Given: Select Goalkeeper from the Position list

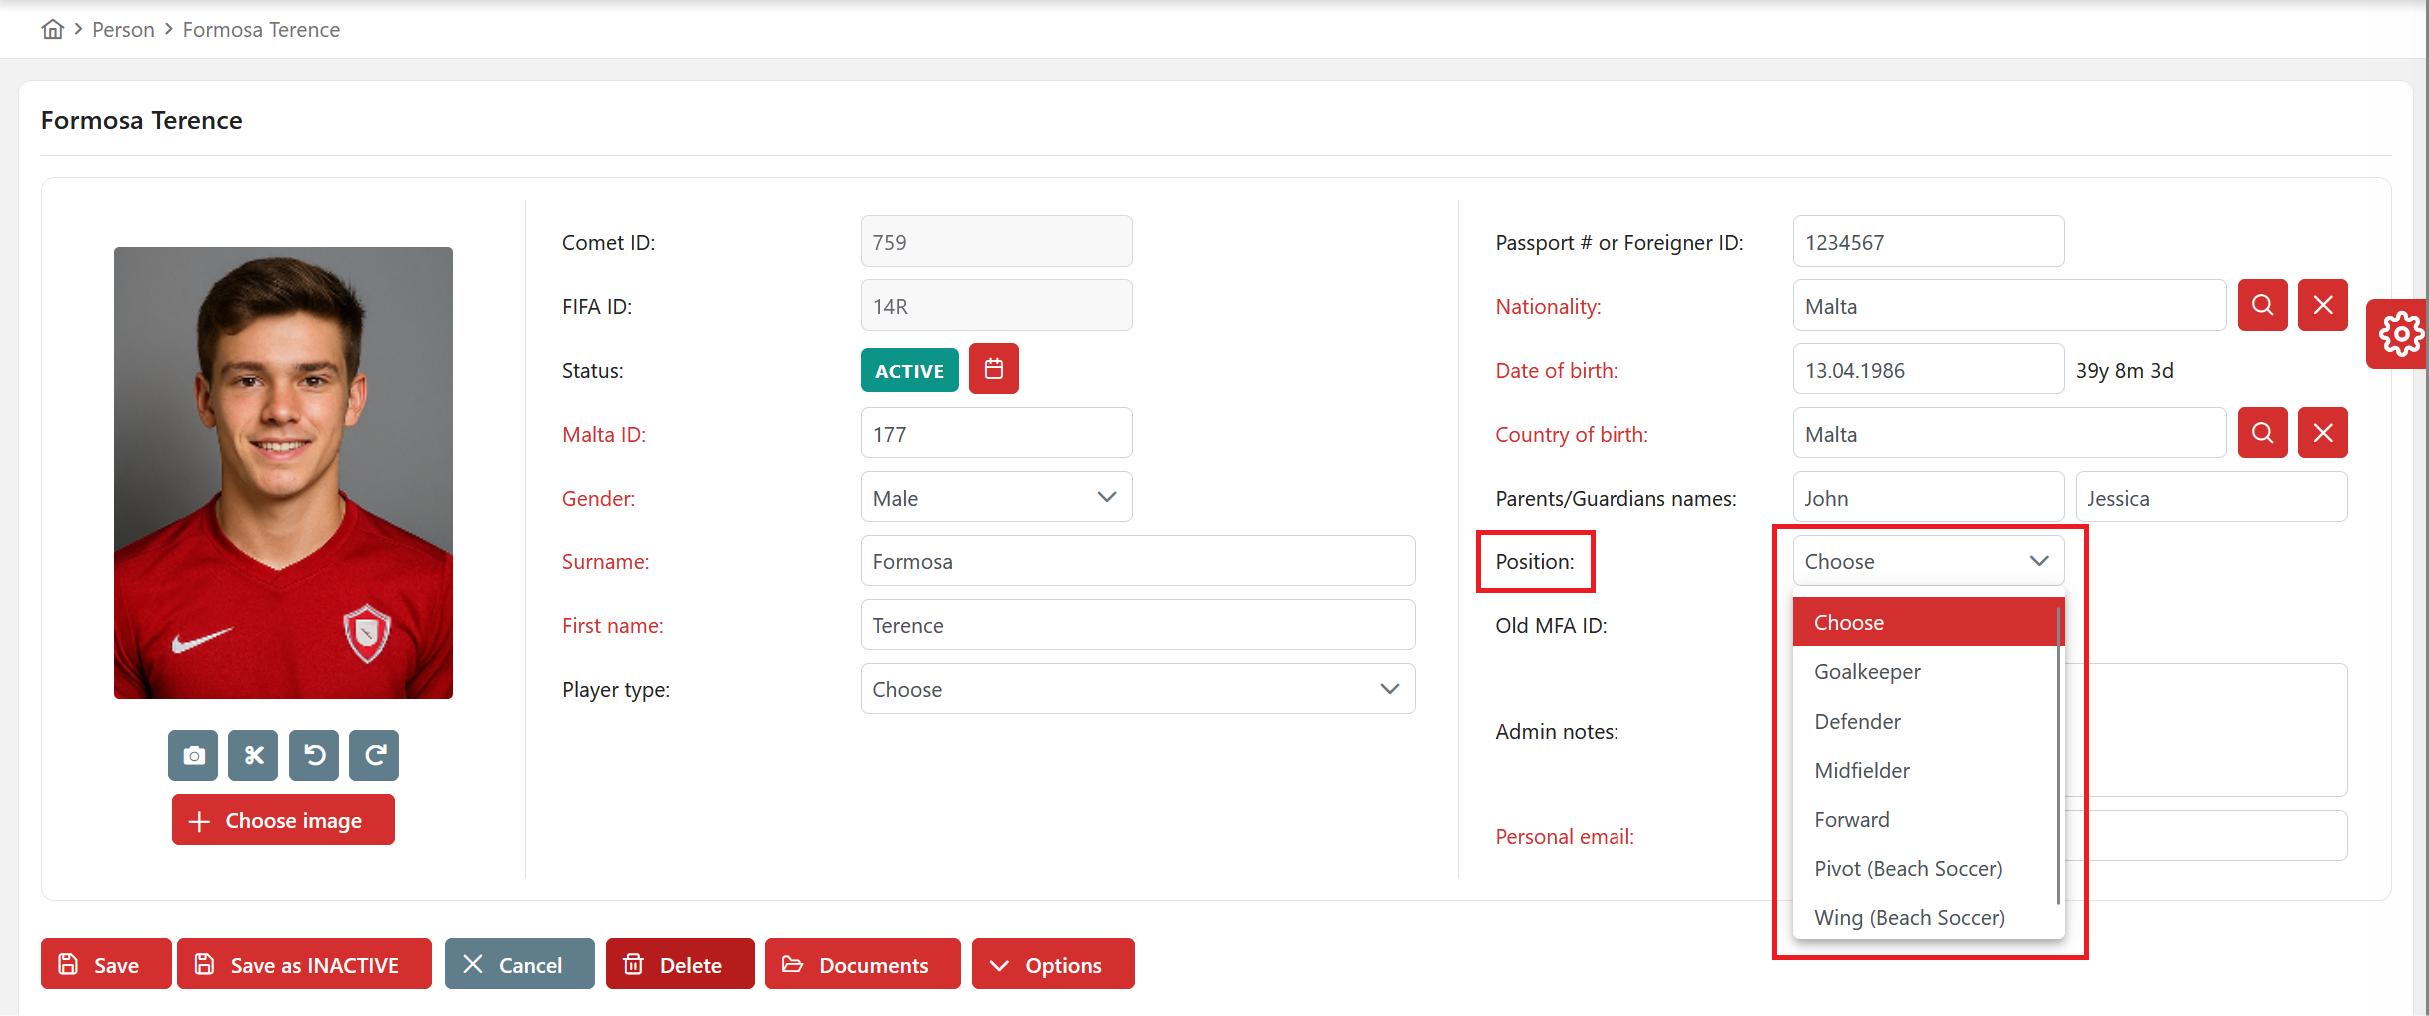Looking at the screenshot, I should click(1867, 672).
